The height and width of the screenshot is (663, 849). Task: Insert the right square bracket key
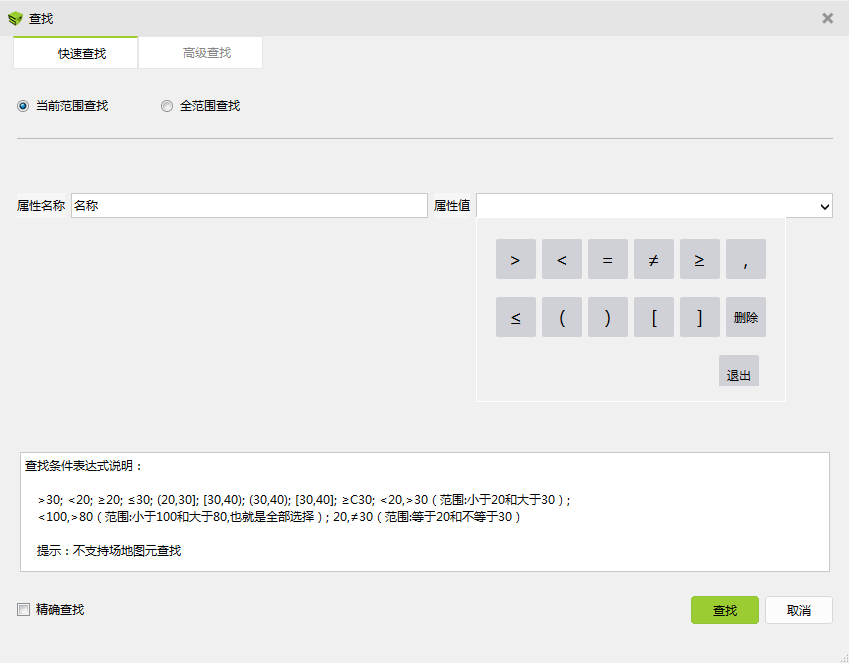click(700, 317)
